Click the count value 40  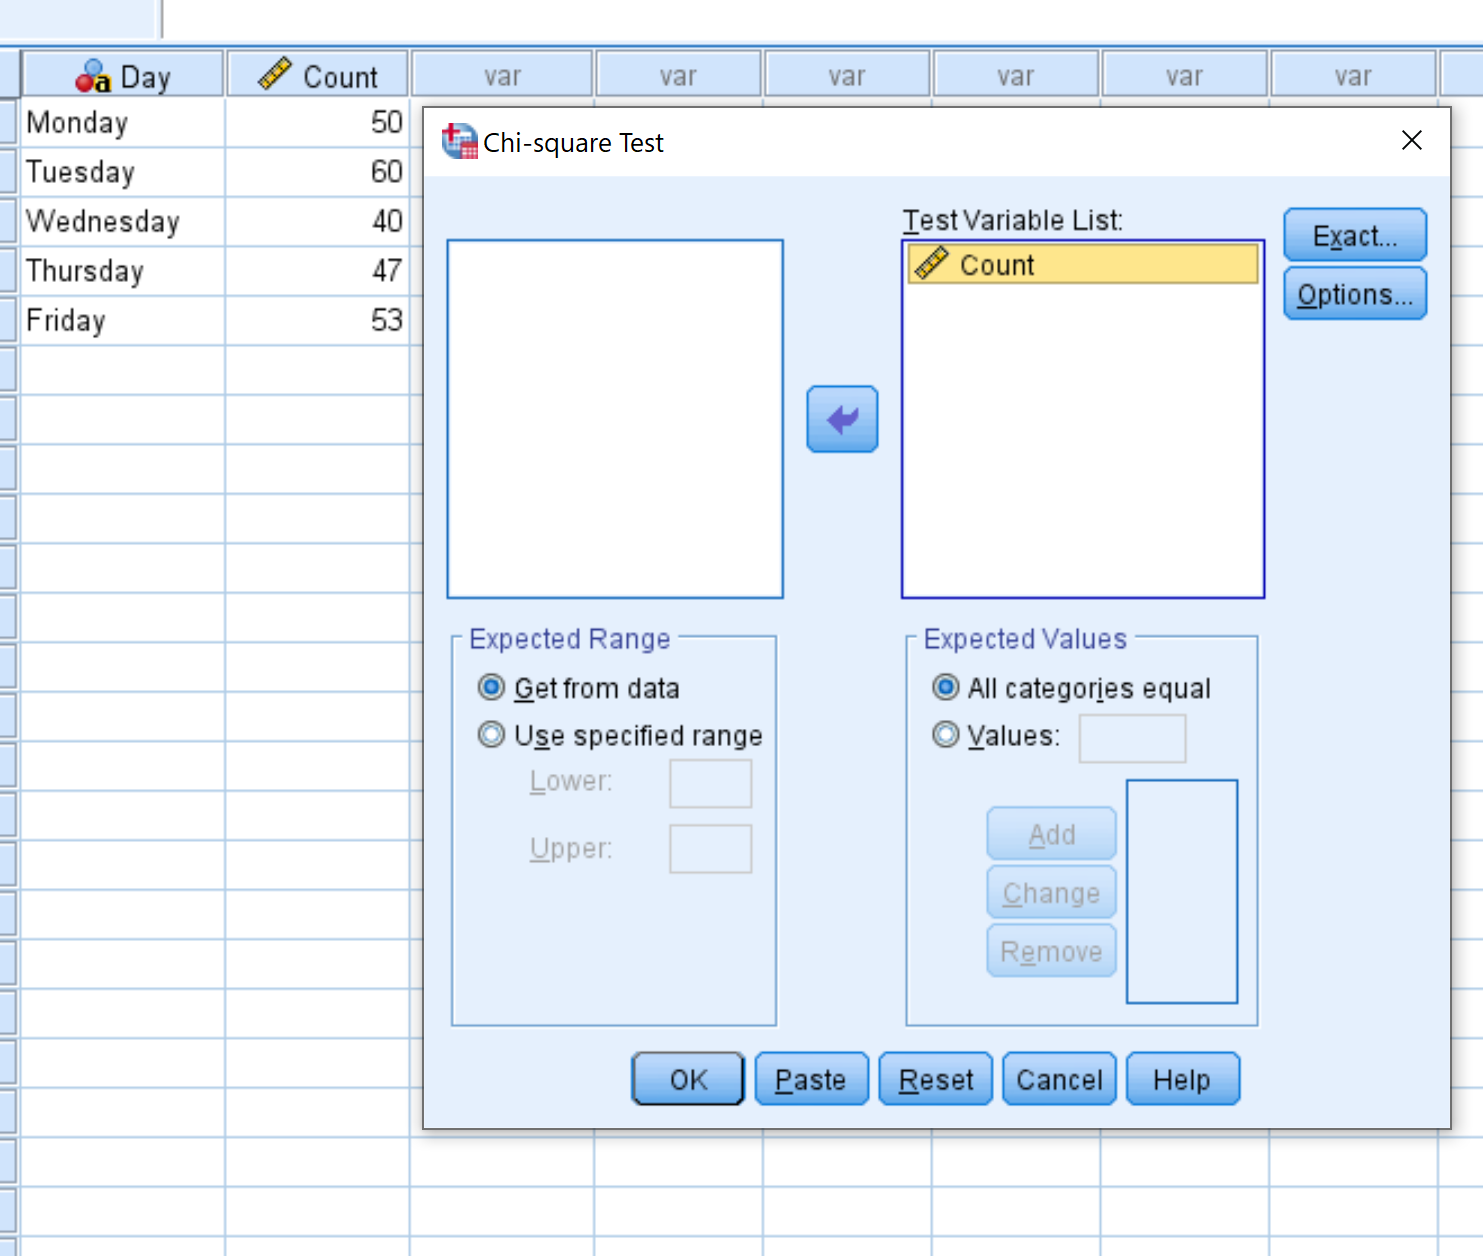pos(317,221)
